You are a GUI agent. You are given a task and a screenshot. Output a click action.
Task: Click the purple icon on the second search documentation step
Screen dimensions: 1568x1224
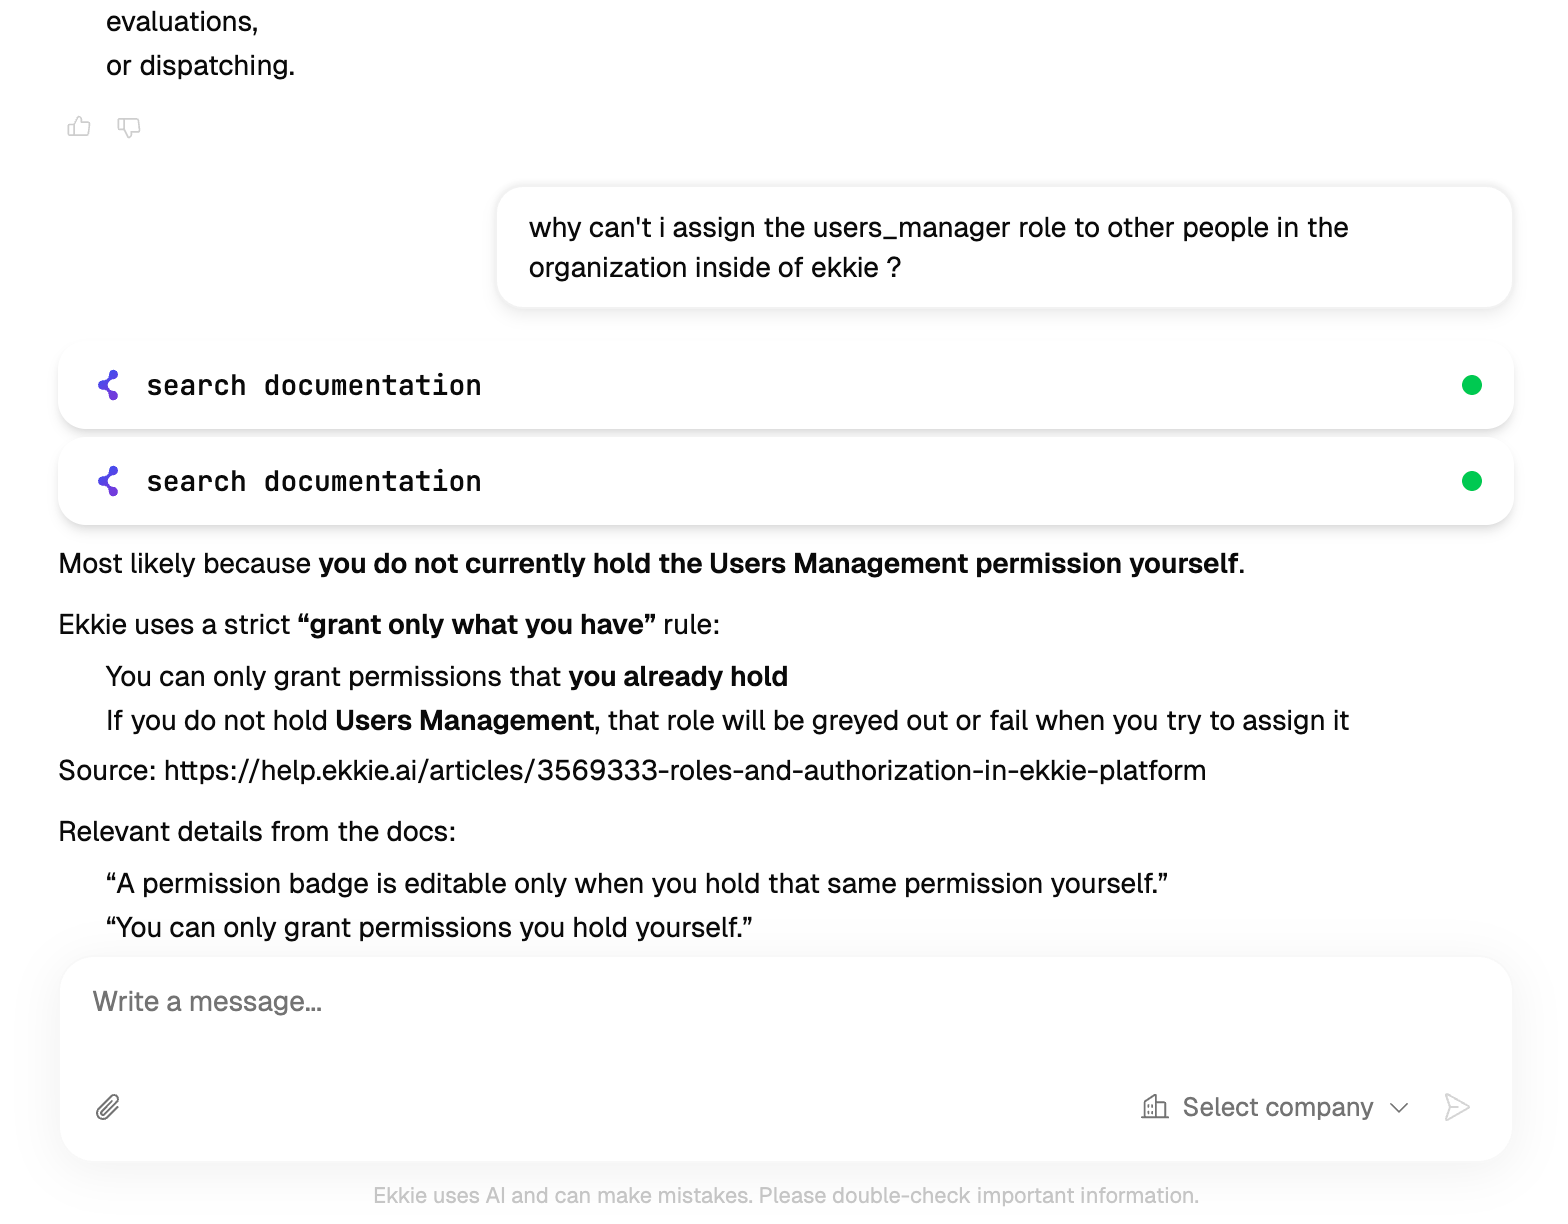[109, 481]
